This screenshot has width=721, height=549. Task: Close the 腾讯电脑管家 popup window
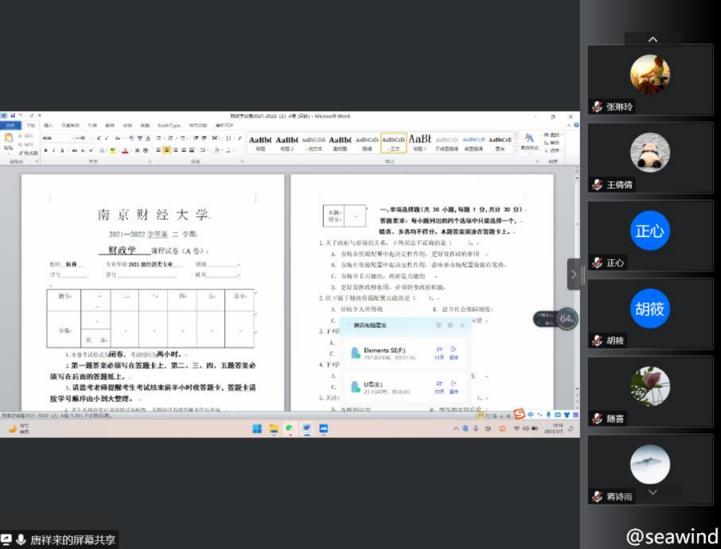tap(462, 325)
